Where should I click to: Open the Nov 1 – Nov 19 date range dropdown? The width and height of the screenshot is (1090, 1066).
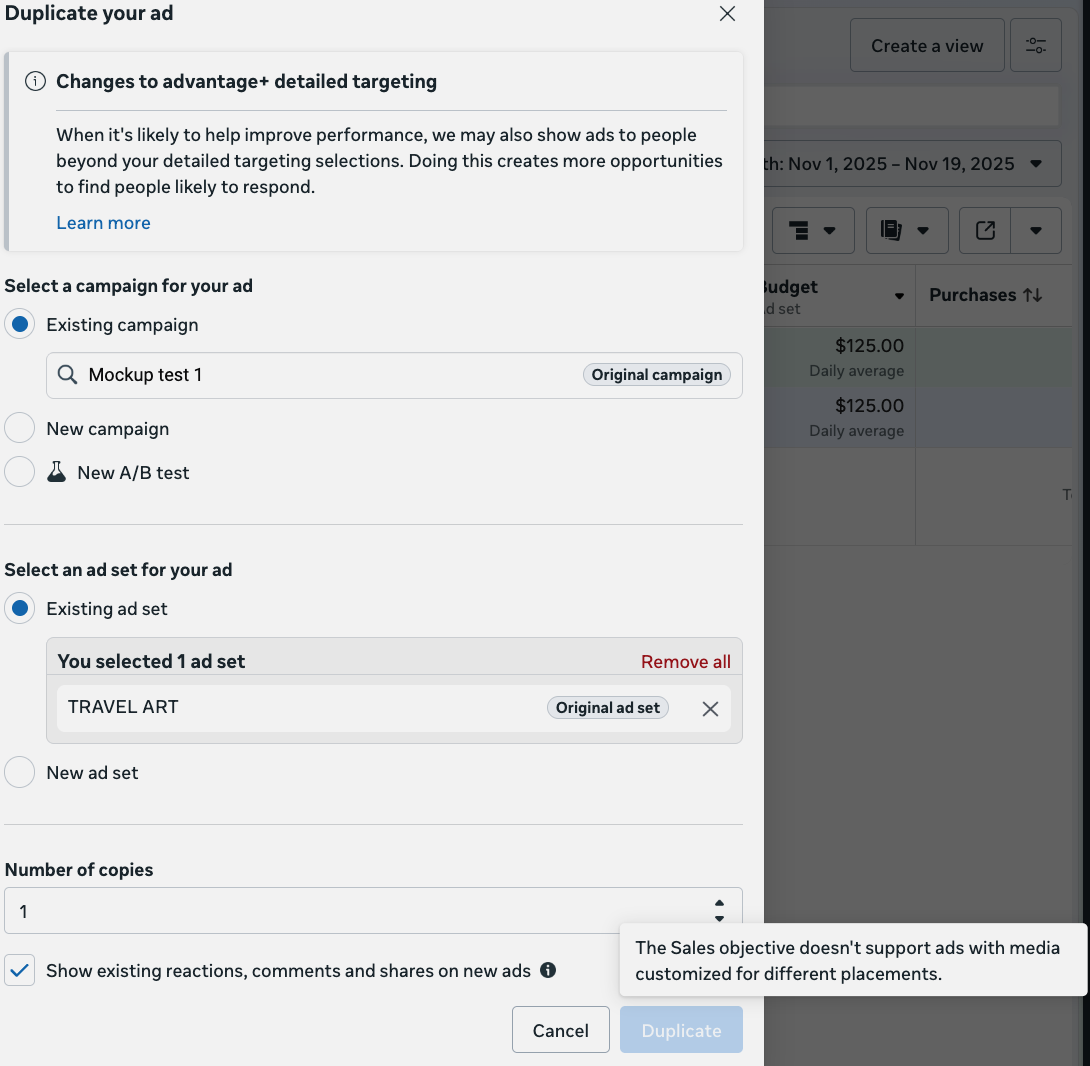913,163
